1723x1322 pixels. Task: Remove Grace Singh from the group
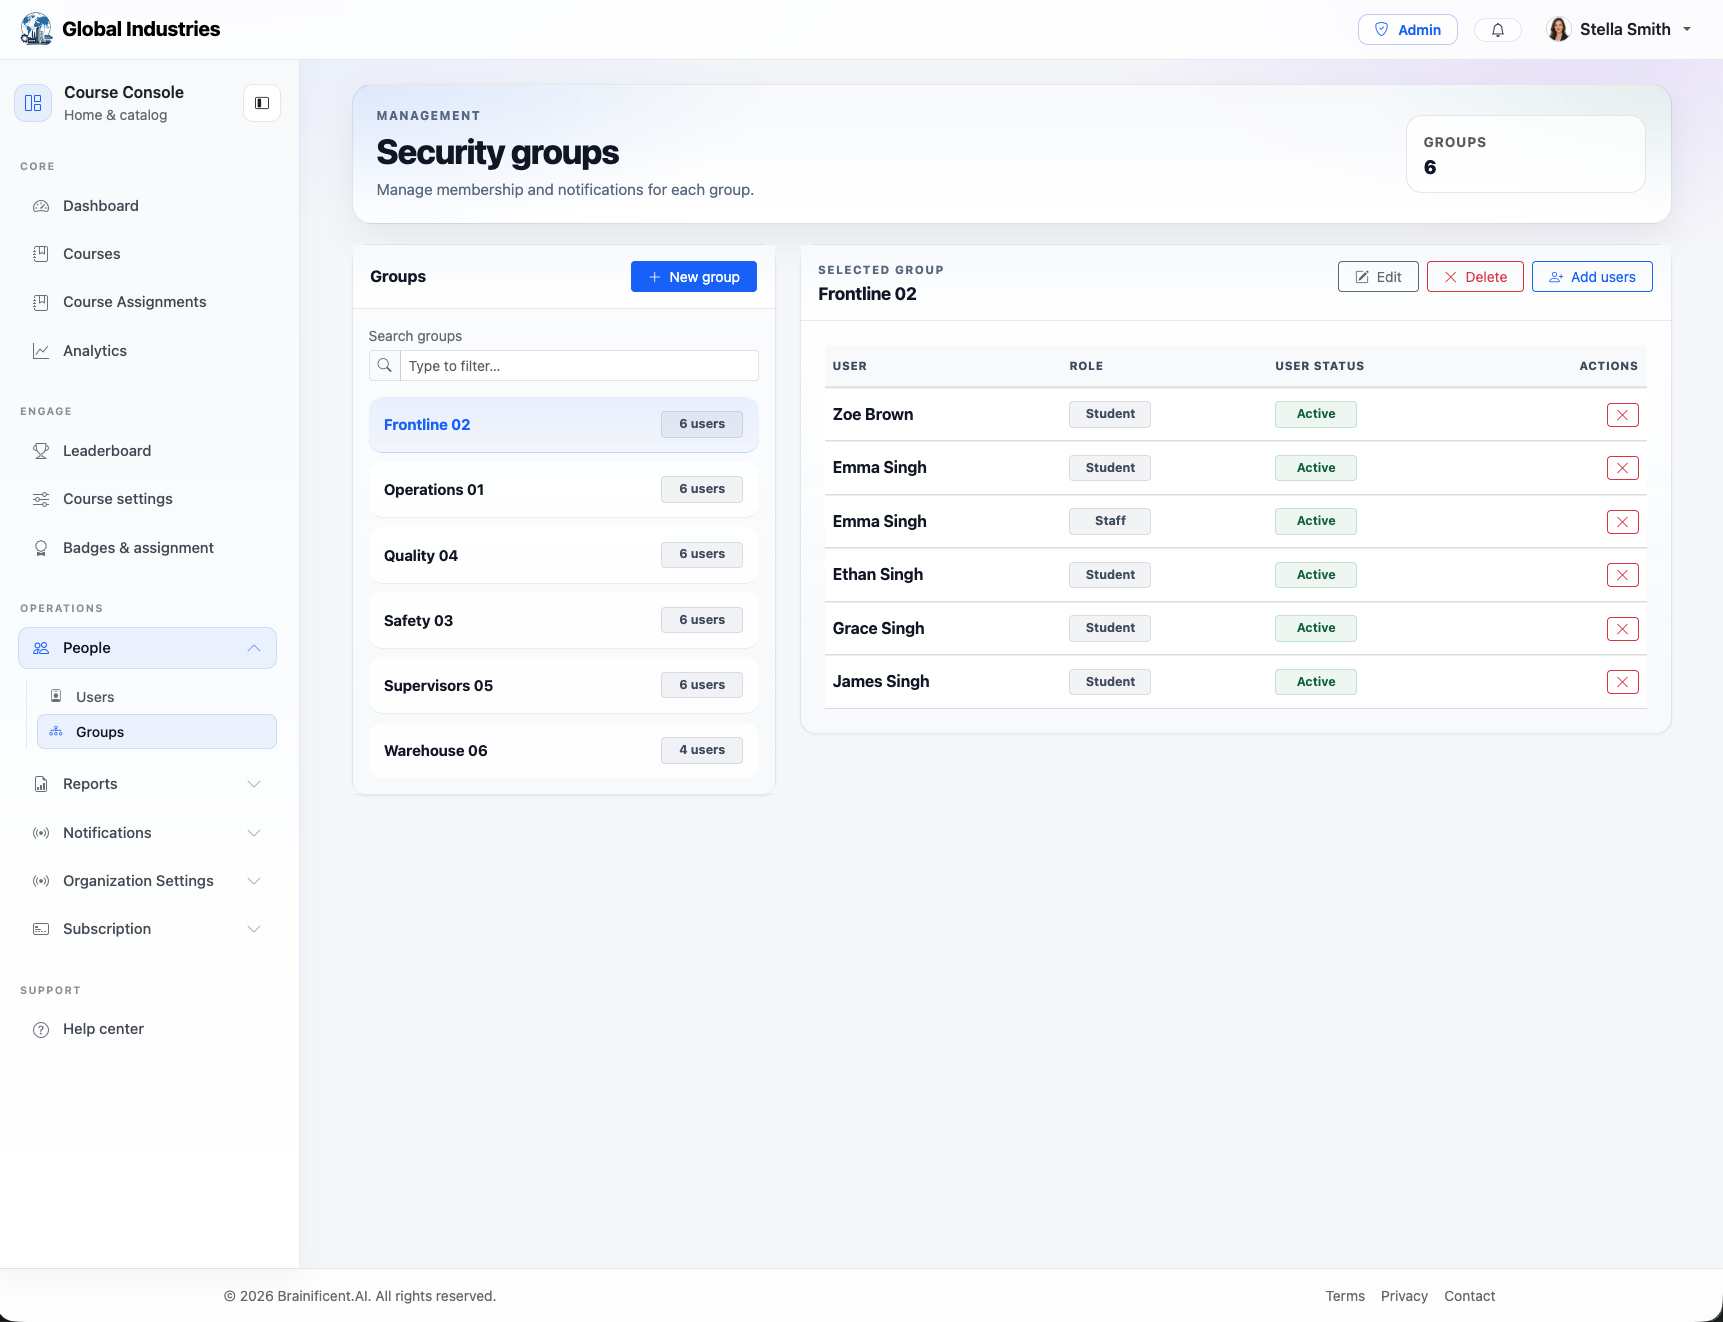[x=1622, y=629]
